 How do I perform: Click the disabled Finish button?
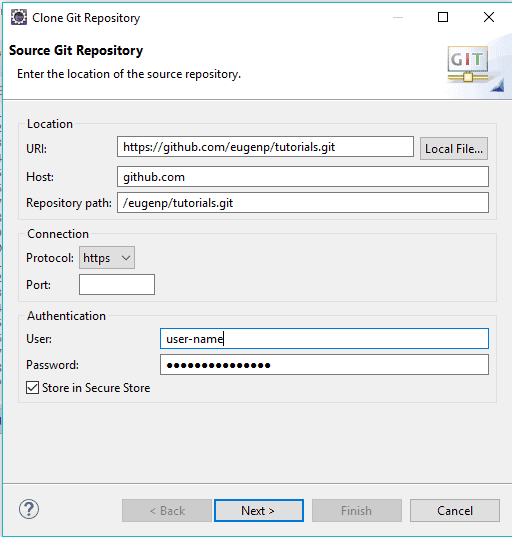pos(357,511)
